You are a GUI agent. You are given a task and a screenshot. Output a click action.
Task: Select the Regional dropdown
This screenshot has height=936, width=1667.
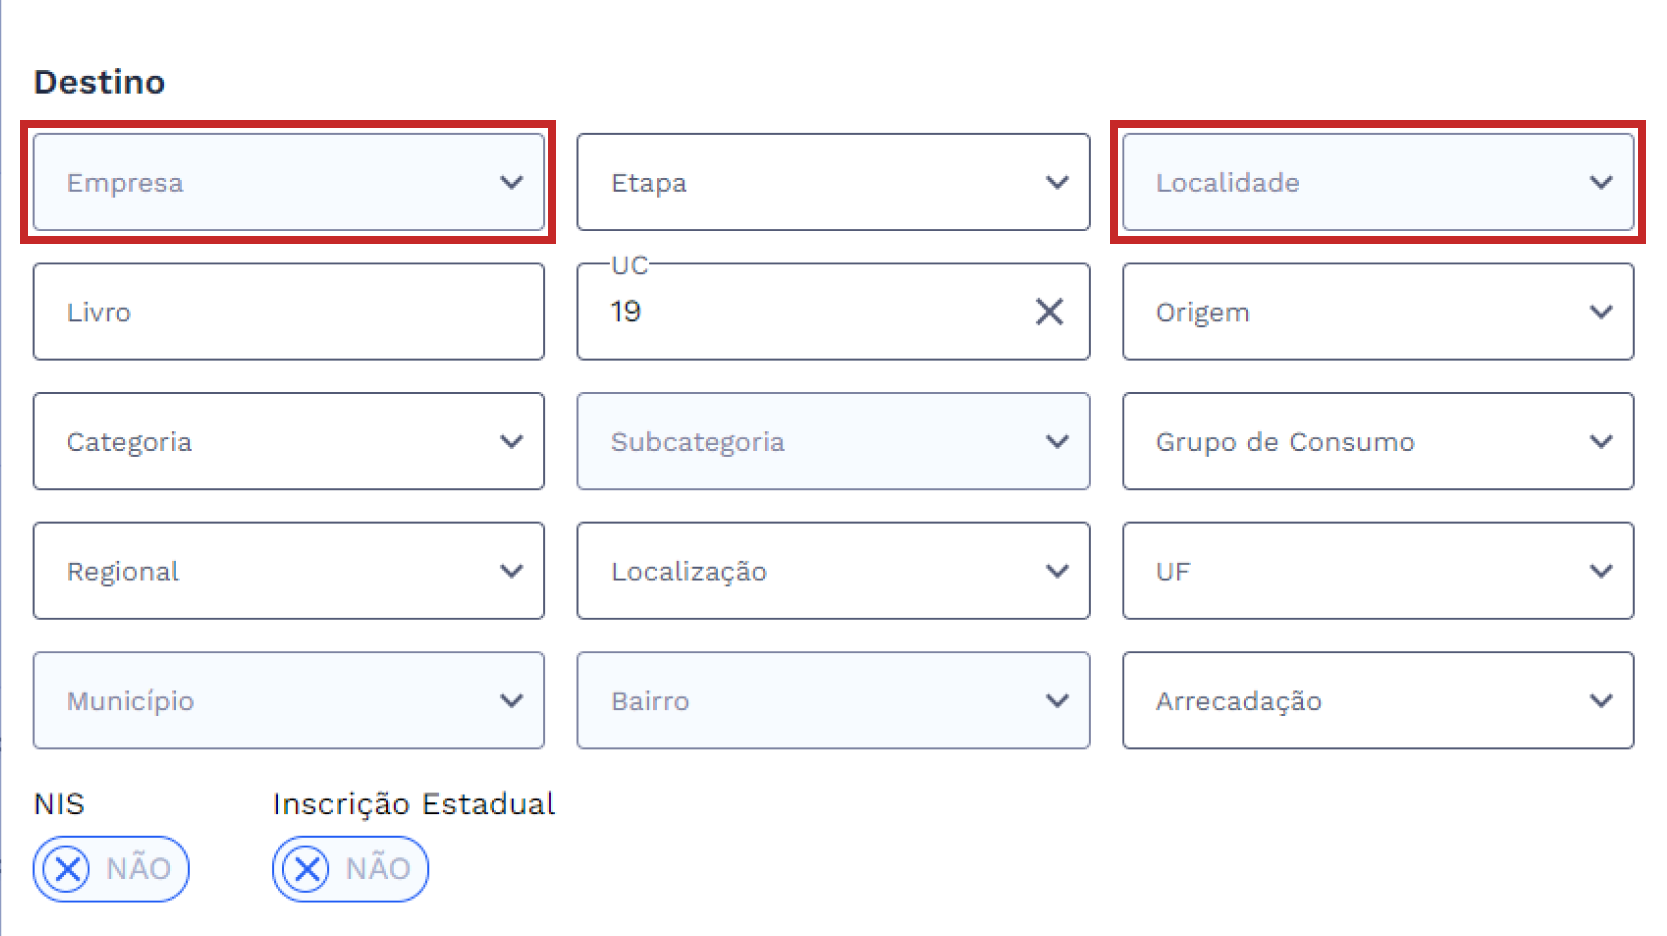[288, 571]
